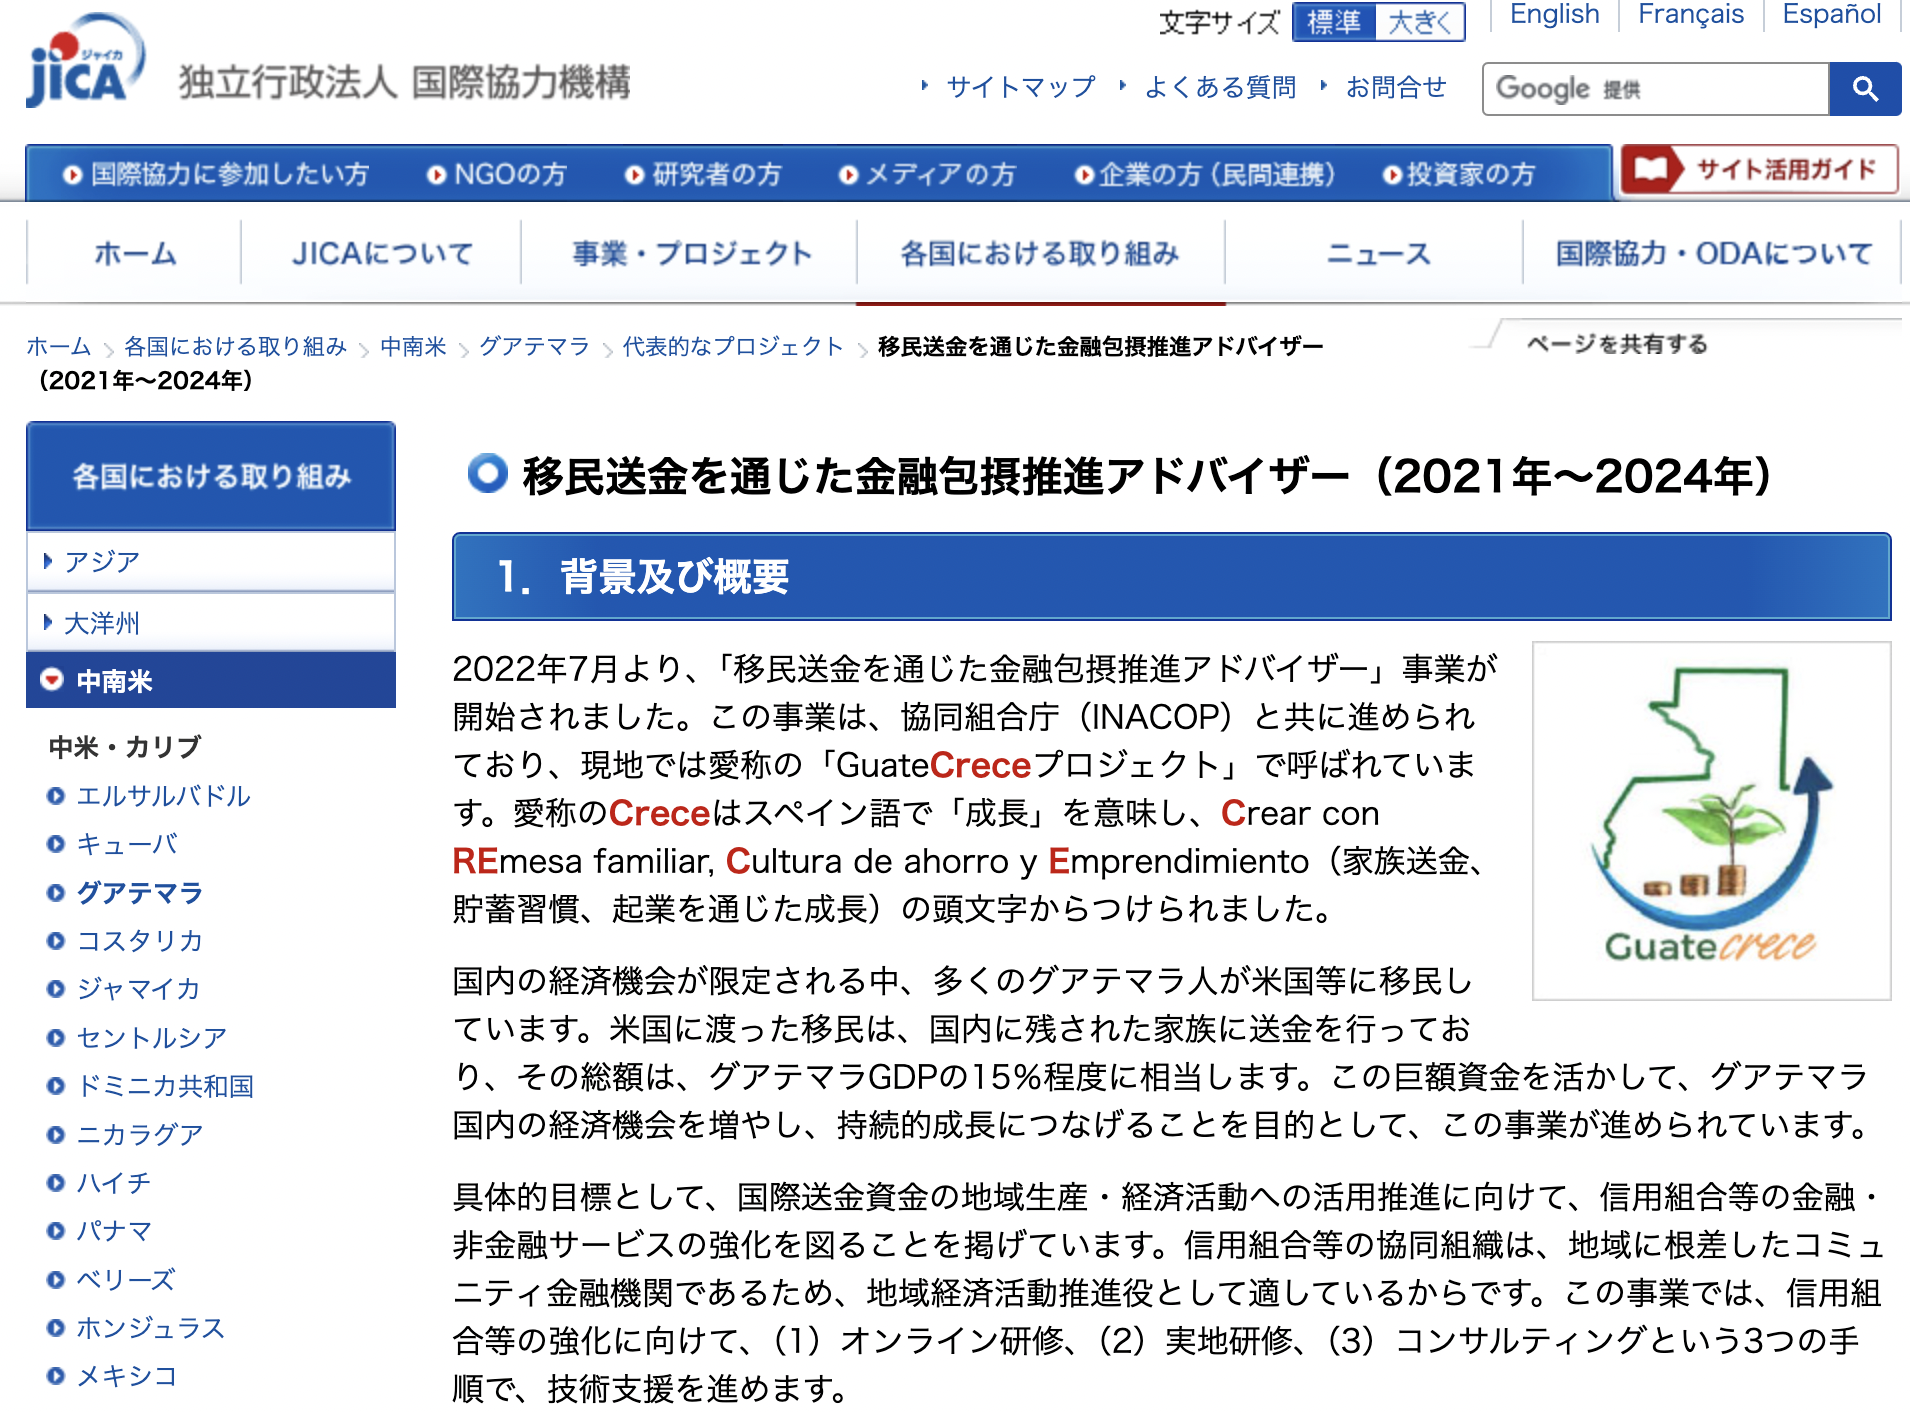
Task: Click 代表的なプロジェクト breadcrumb link
Action: click(x=733, y=346)
